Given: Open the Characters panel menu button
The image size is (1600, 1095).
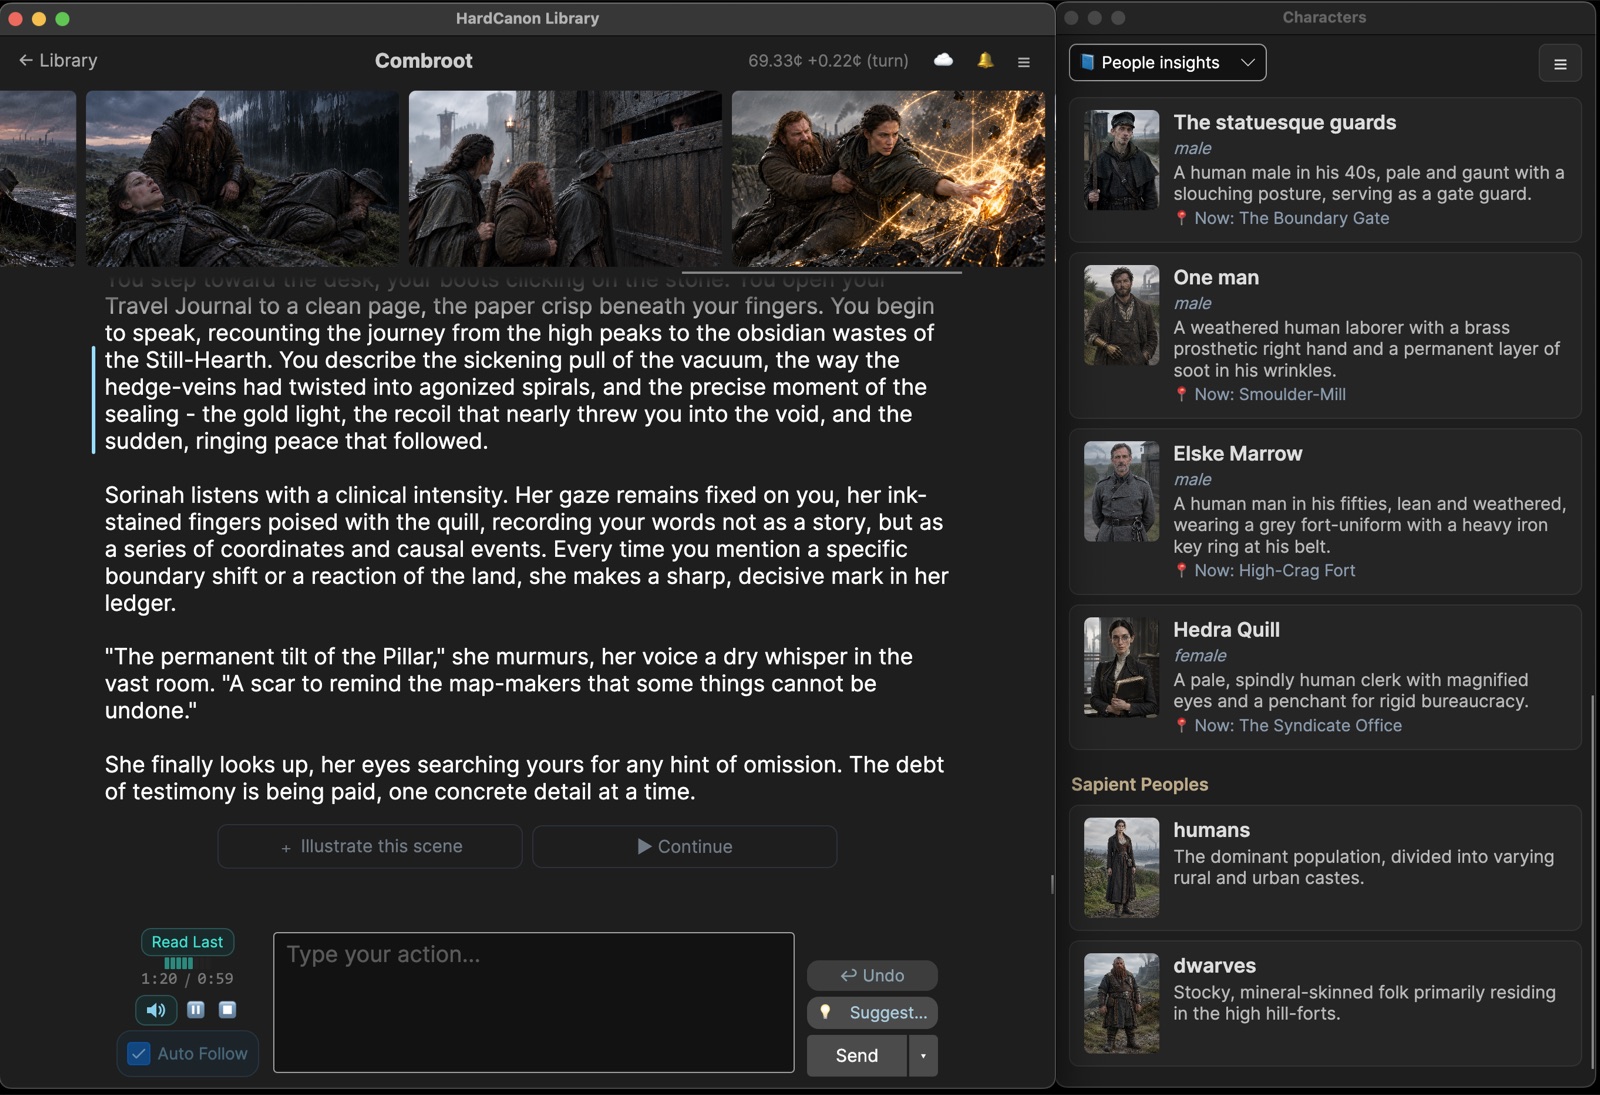Looking at the screenshot, I should [x=1560, y=64].
